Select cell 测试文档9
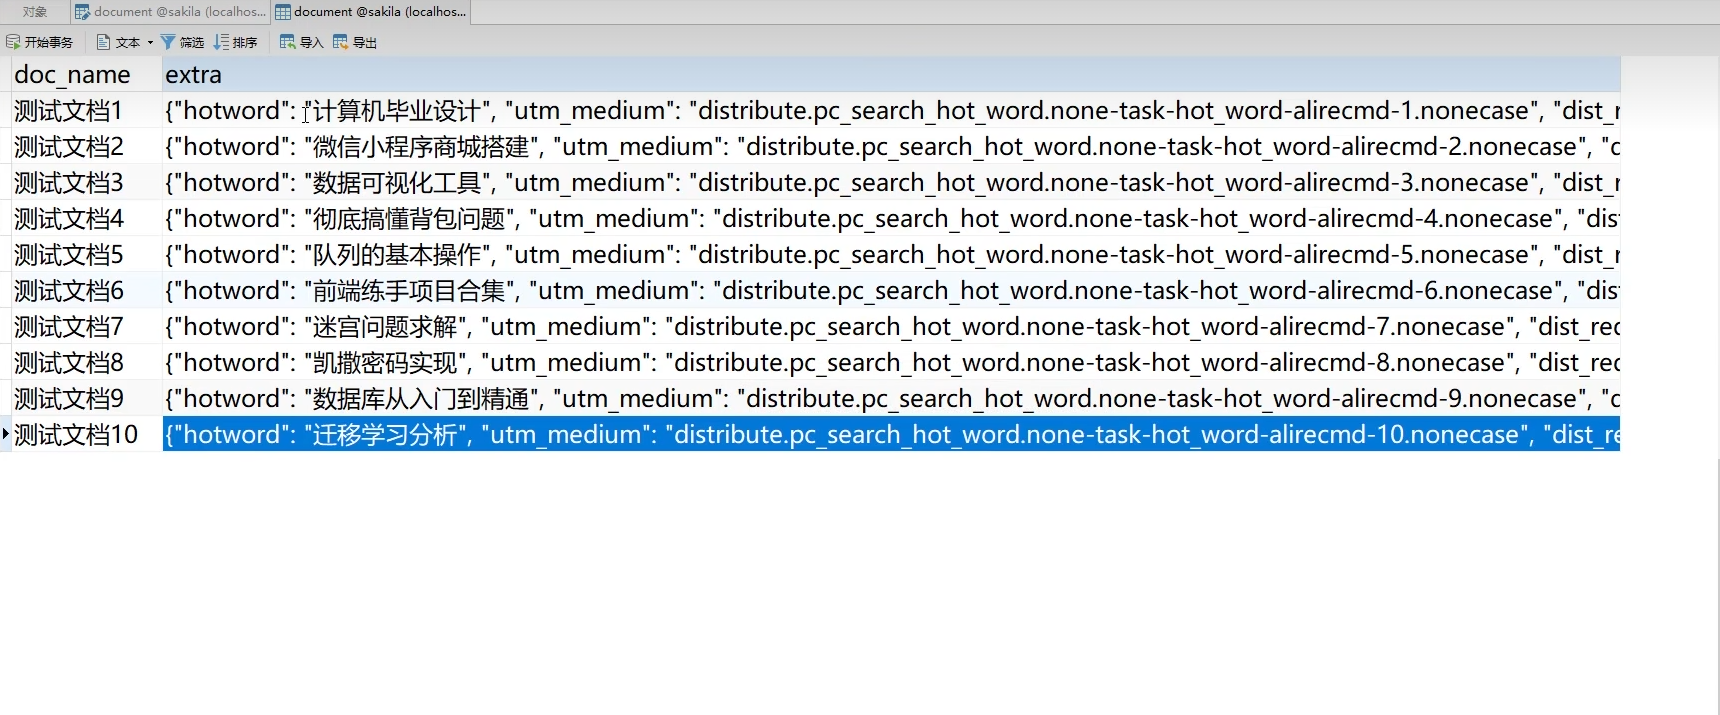Viewport: 1720px width, 715px height. pyautogui.click(x=87, y=399)
